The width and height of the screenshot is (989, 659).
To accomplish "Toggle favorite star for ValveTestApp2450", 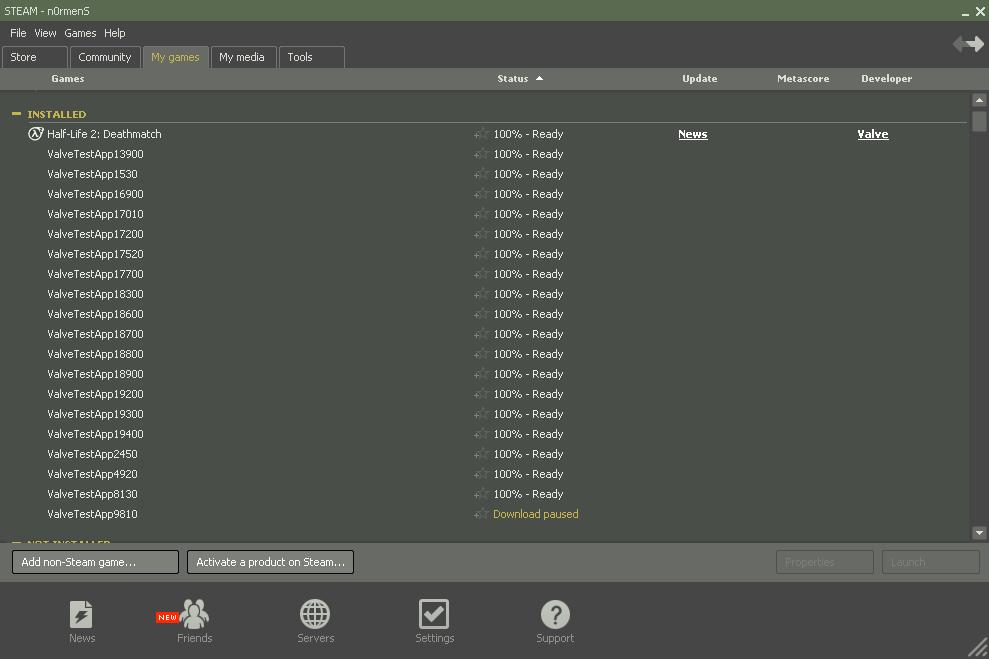I will [x=481, y=454].
